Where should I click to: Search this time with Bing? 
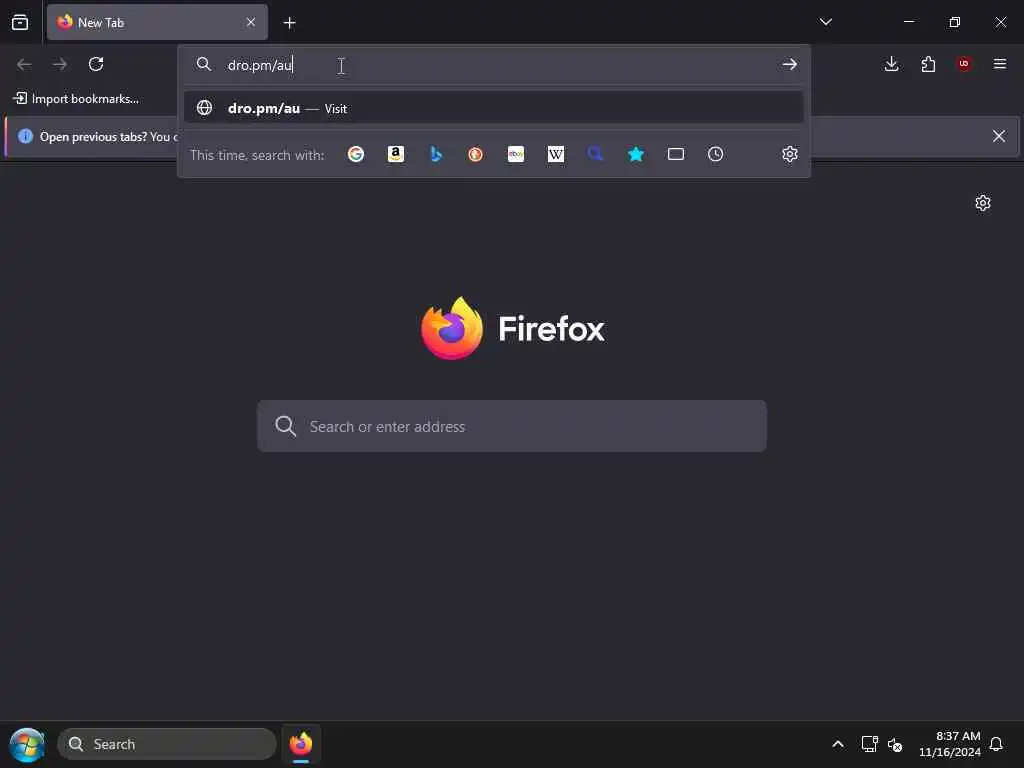(x=436, y=154)
